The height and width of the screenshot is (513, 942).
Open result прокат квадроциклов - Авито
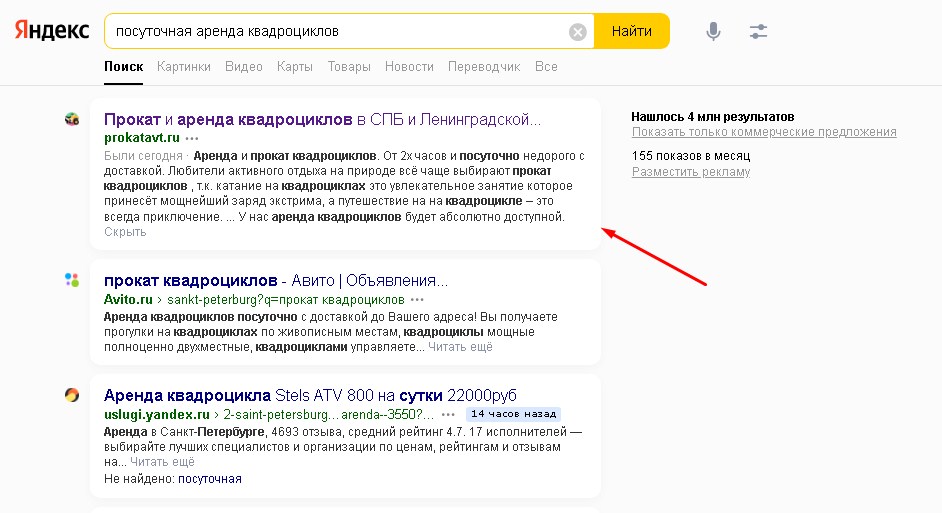point(276,281)
